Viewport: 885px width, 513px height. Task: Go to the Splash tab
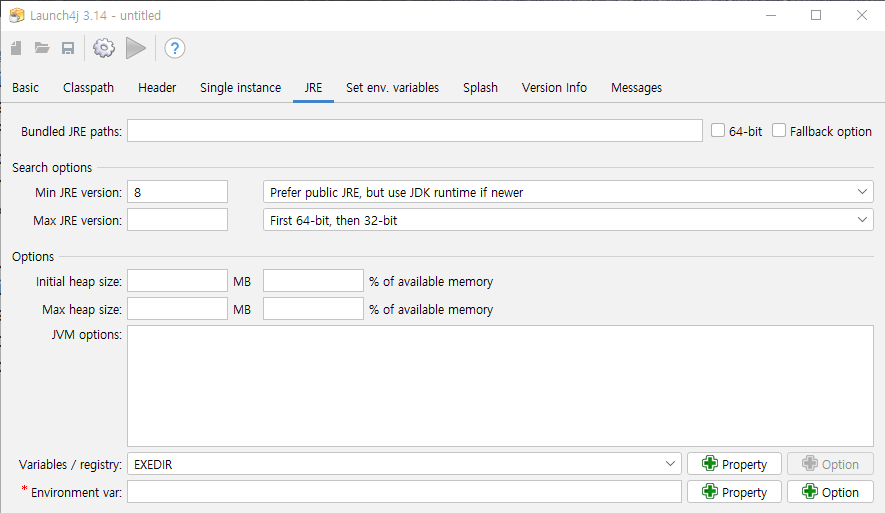[x=480, y=87]
